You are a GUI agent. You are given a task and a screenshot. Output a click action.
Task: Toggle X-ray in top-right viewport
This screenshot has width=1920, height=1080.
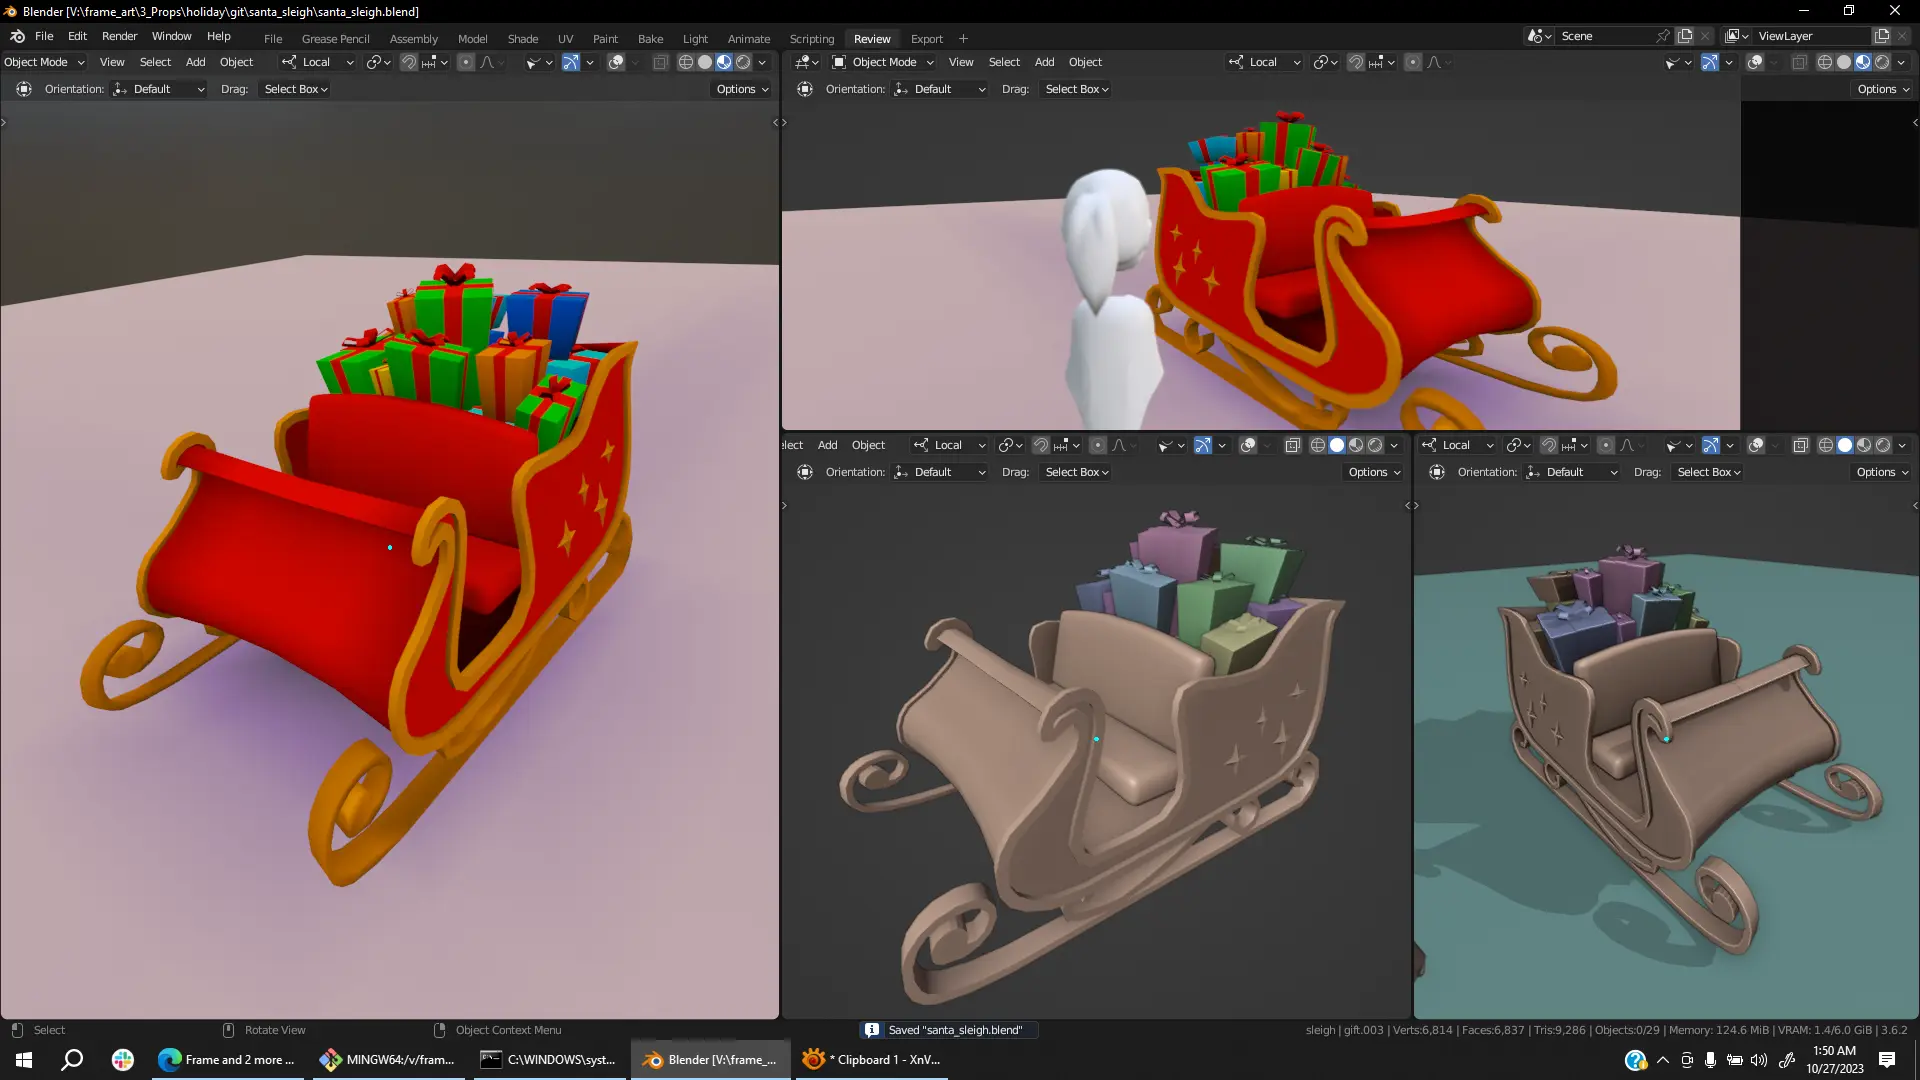1799,62
